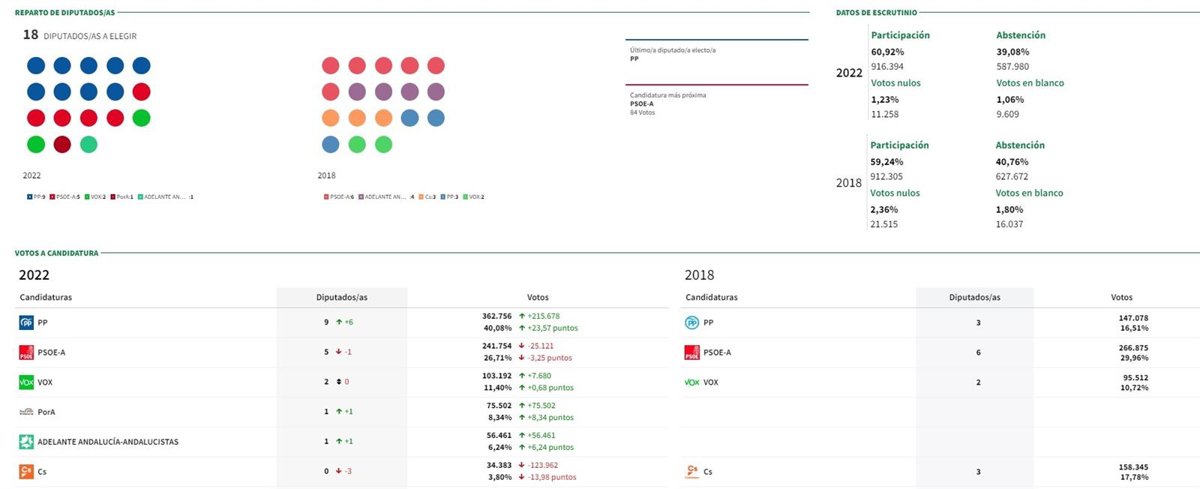Click the VOX logo in 2018 table
The image size is (1200, 489).
692,382
